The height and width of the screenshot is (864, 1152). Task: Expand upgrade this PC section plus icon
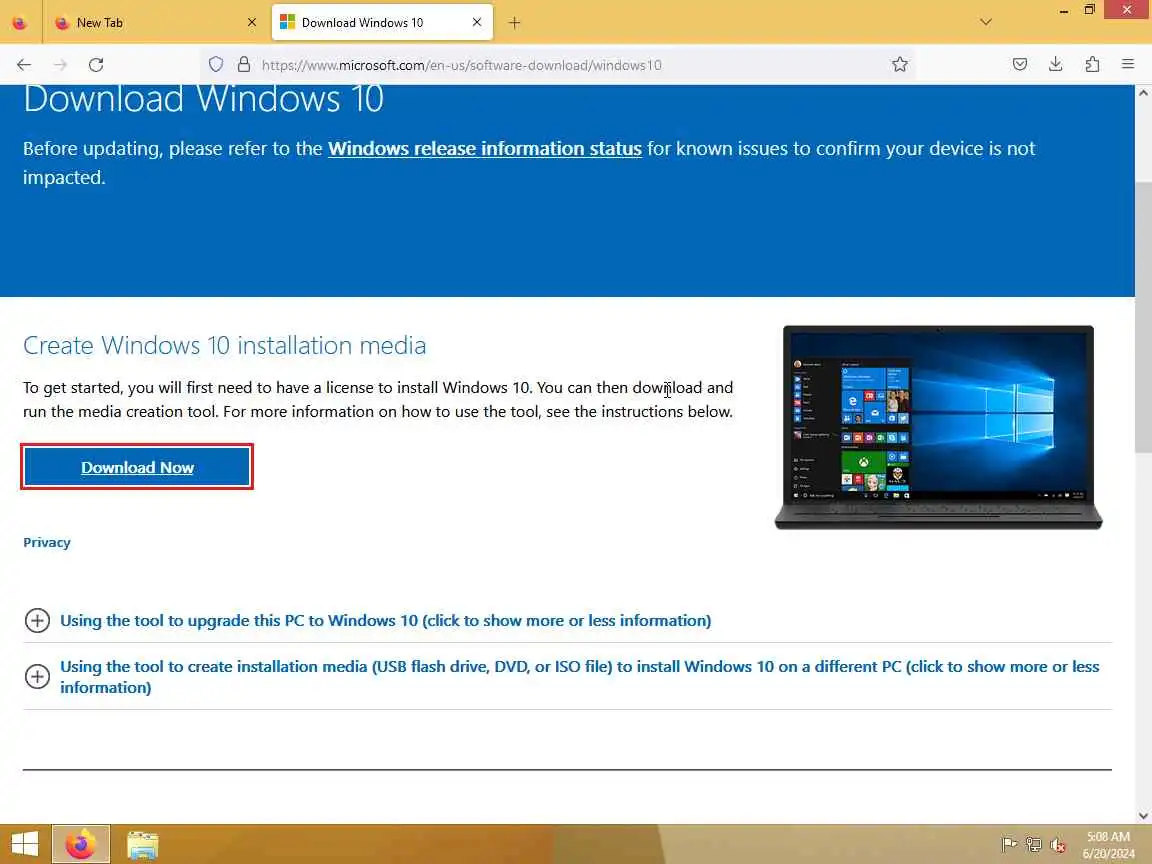pyautogui.click(x=37, y=621)
